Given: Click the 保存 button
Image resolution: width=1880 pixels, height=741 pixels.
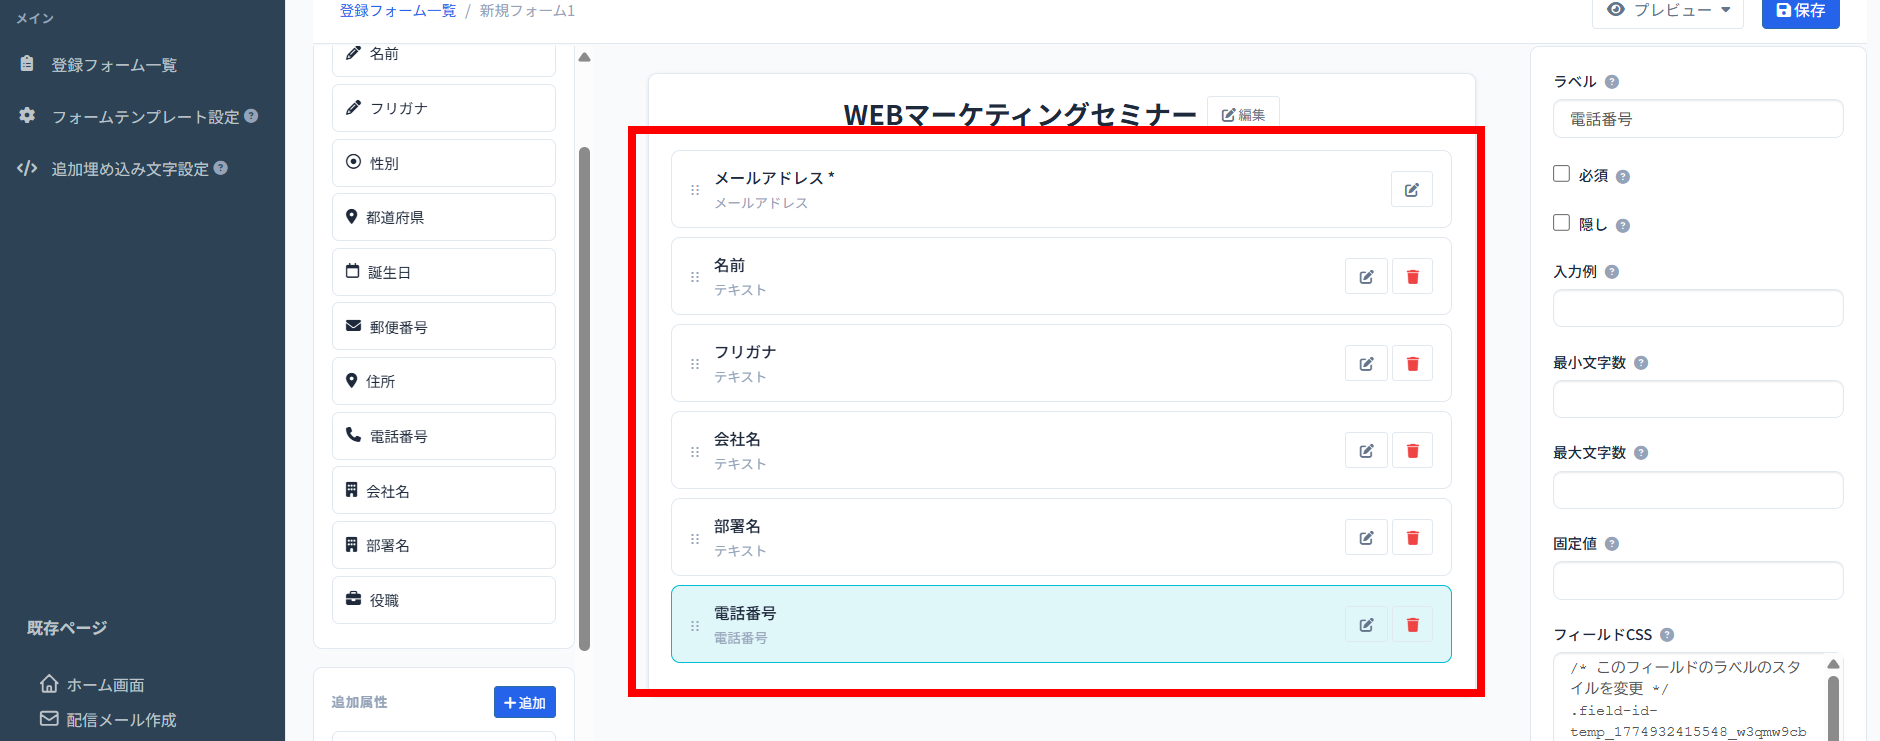Looking at the screenshot, I should coord(1800,11).
